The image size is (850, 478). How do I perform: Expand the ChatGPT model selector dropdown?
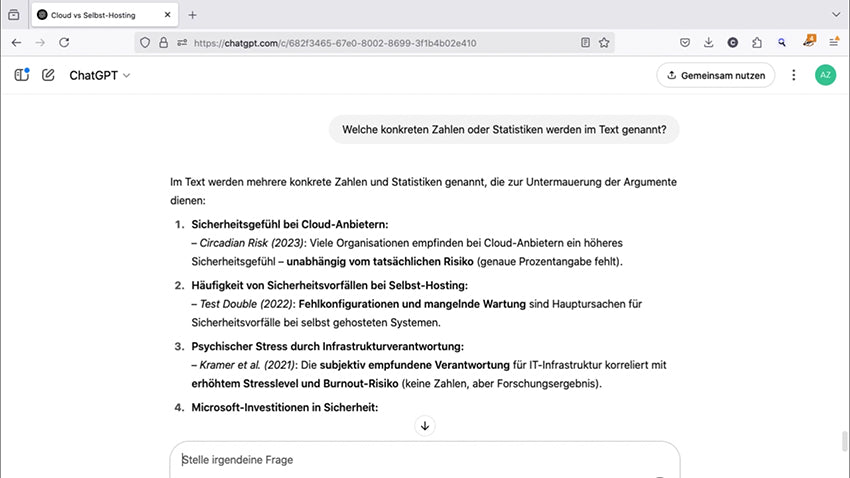100,75
